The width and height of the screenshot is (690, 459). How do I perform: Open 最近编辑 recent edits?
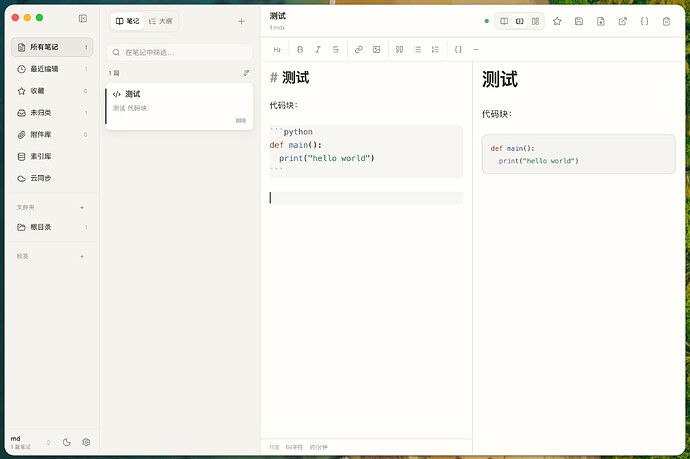click(52, 69)
